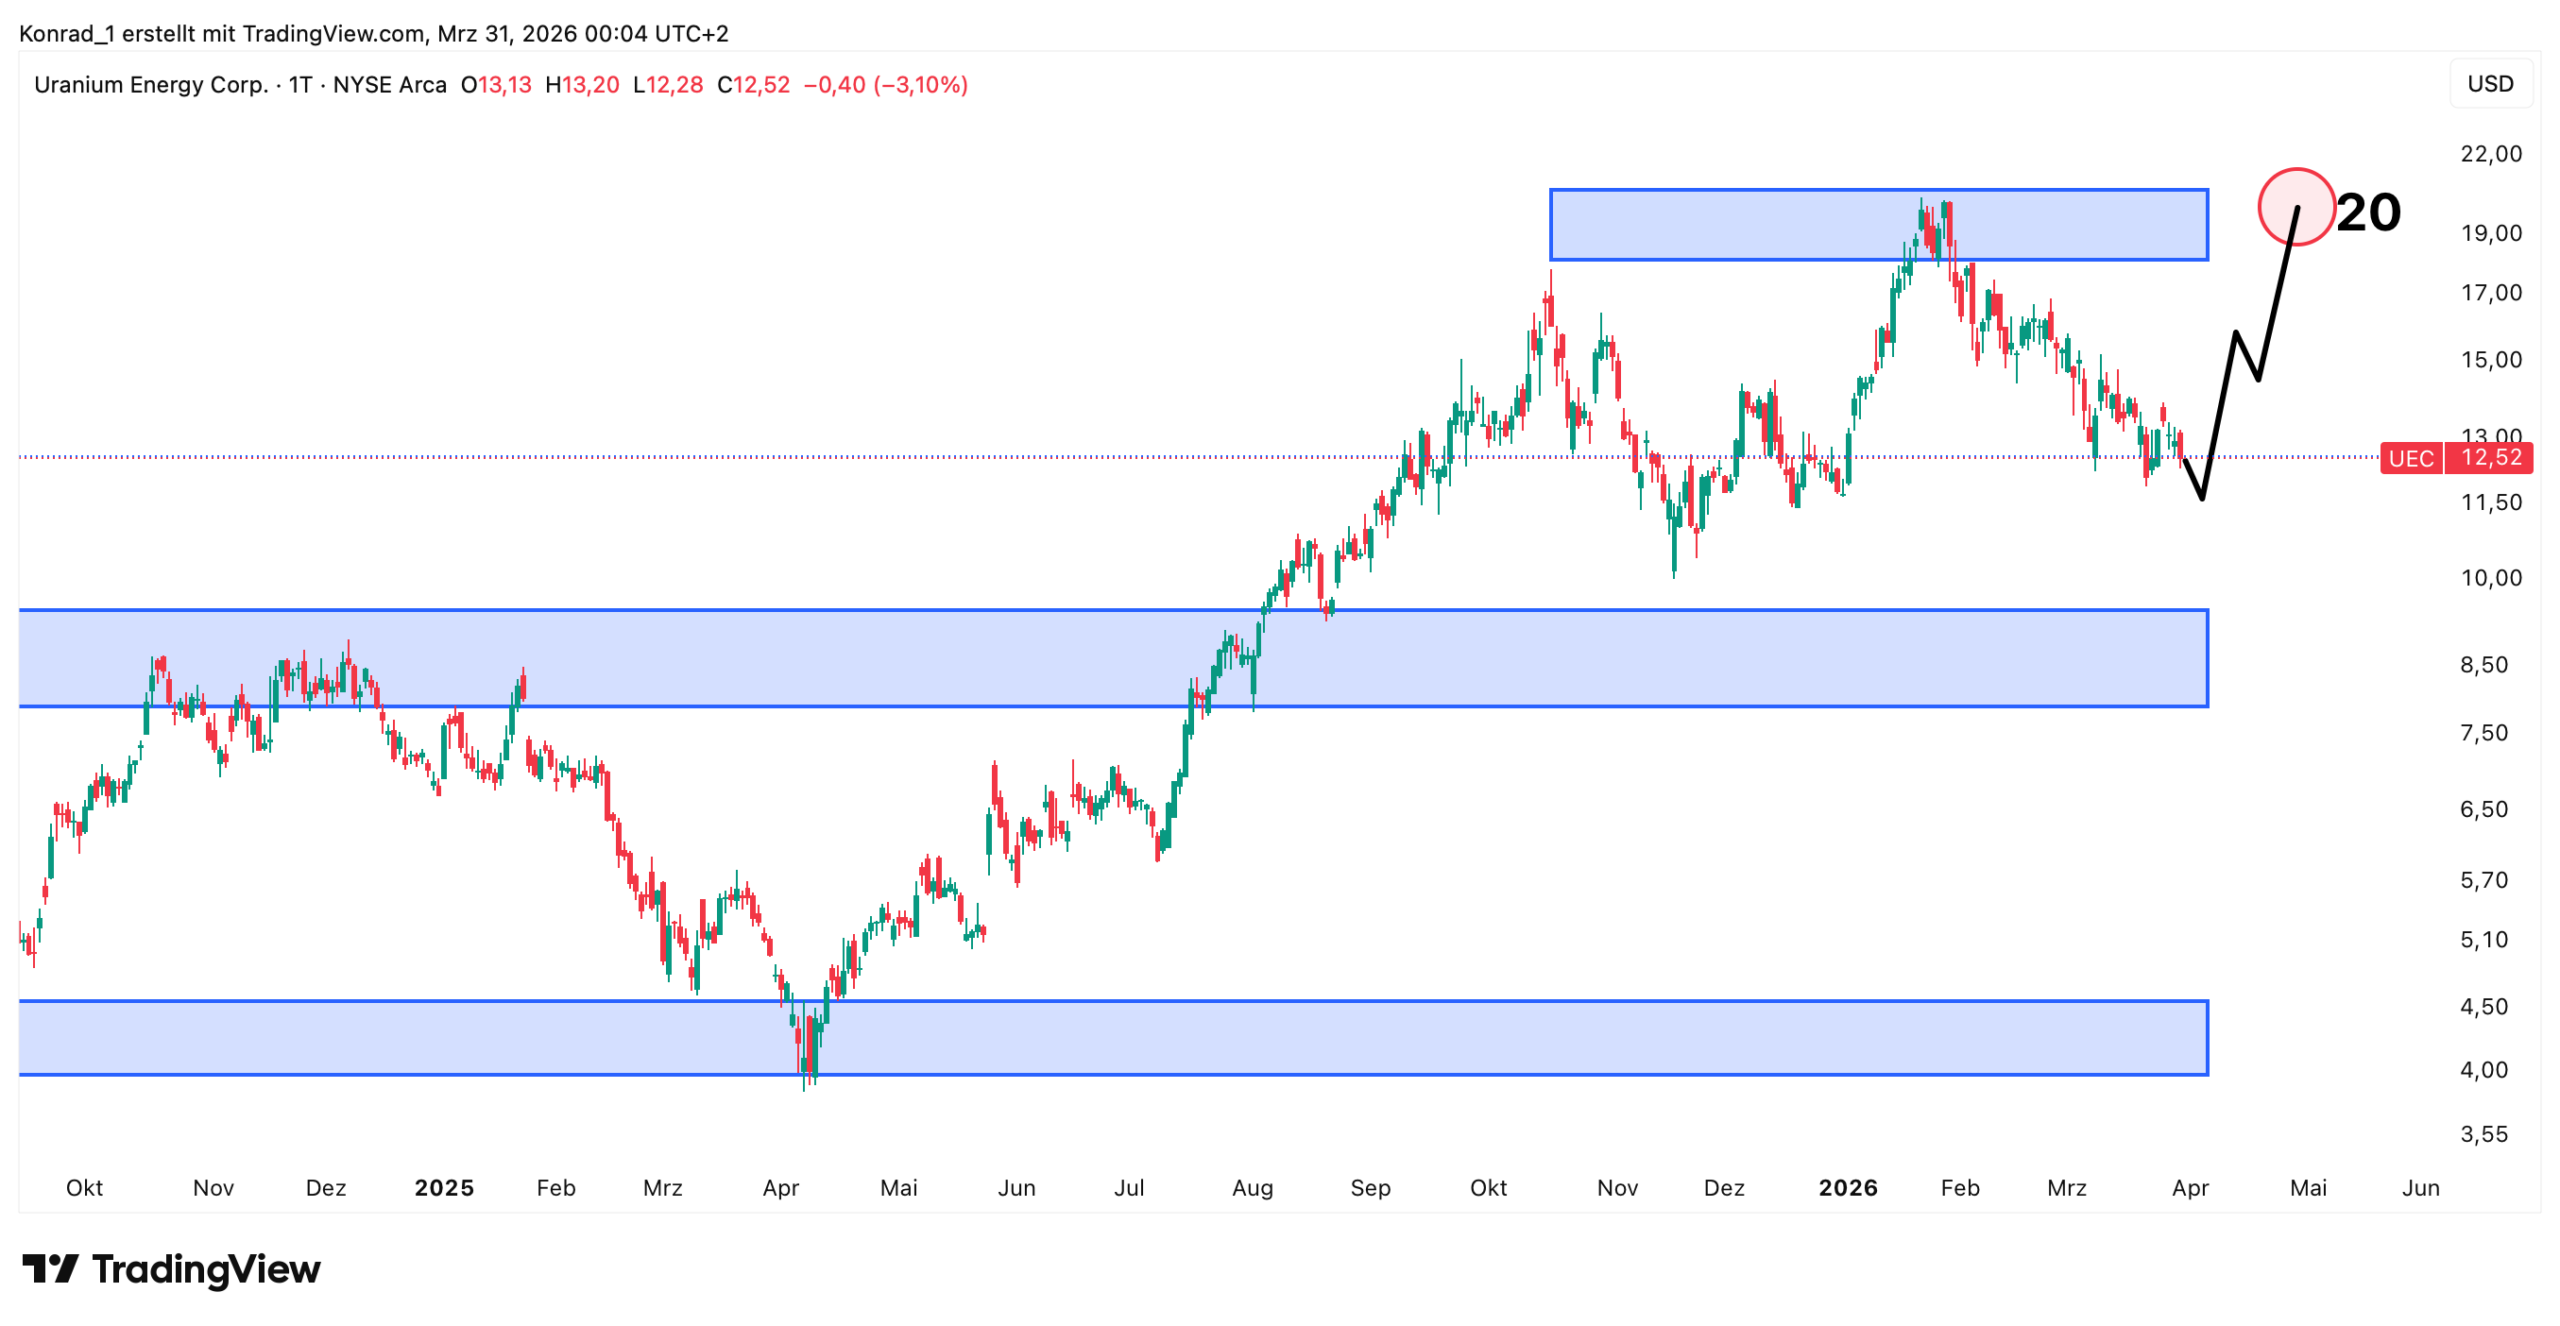The height and width of the screenshot is (1326, 2560).
Task: Click the 2025 label on time axis
Action: 443,1187
